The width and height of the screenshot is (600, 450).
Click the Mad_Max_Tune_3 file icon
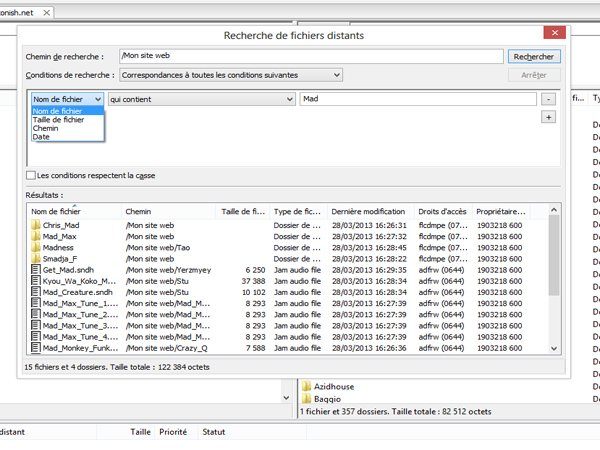pyautogui.click(x=36, y=325)
